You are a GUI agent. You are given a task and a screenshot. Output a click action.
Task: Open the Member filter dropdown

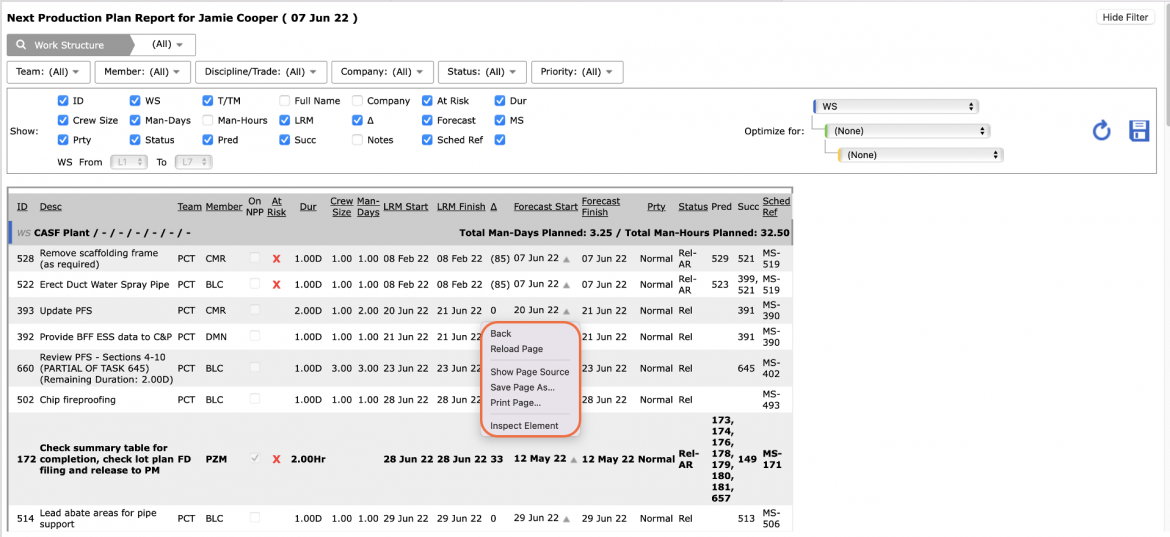click(x=142, y=72)
